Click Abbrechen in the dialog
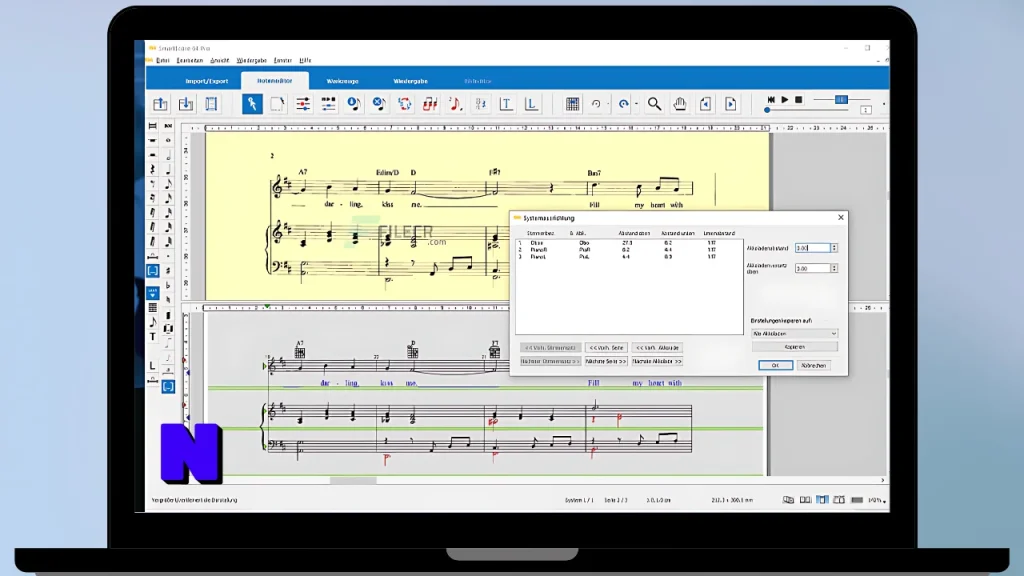 pos(814,366)
